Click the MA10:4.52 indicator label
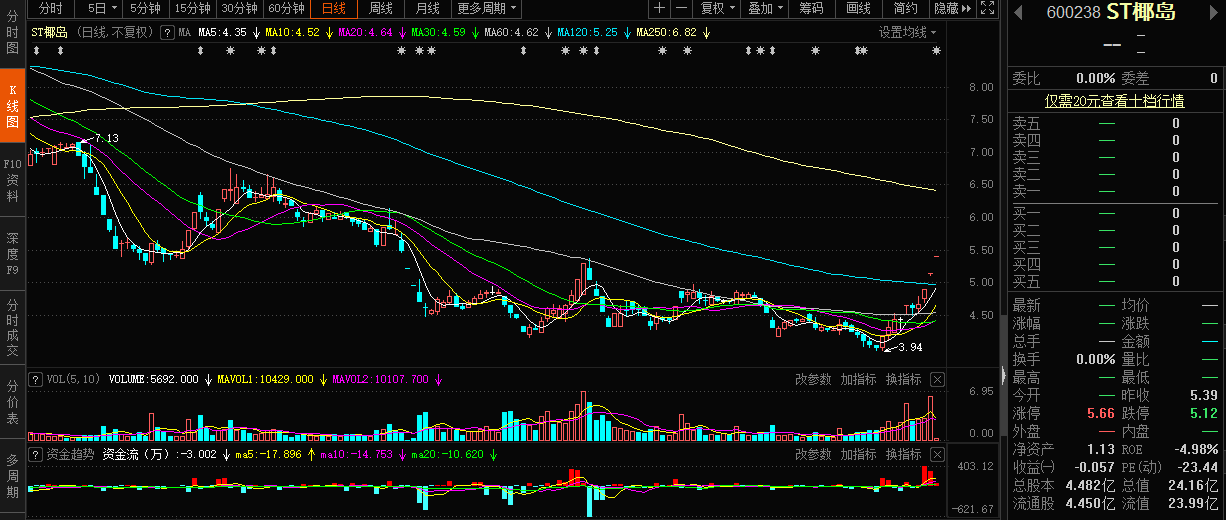1226x520 pixels. [292, 33]
